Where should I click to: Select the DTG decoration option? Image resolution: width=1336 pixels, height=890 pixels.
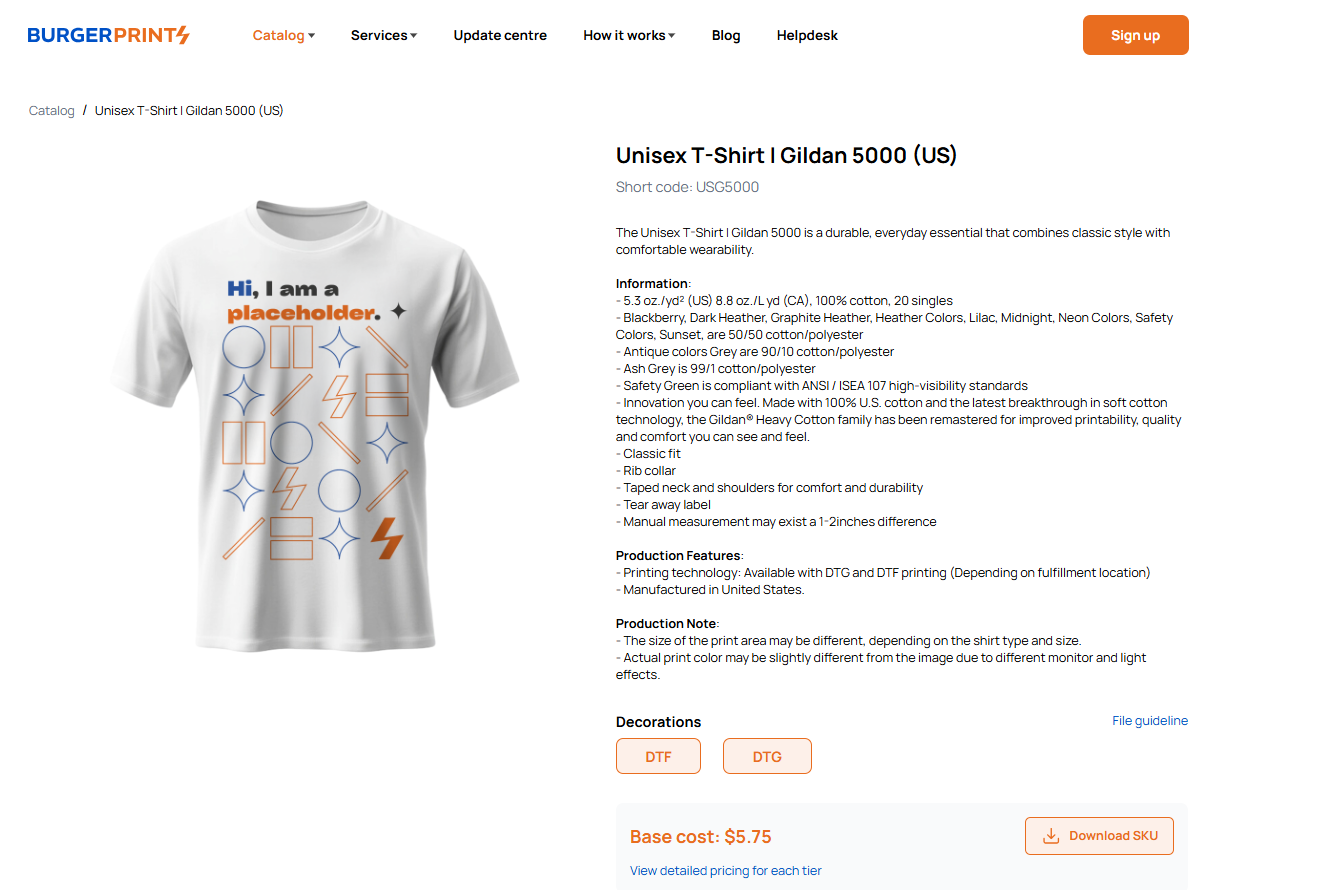[767, 756]
